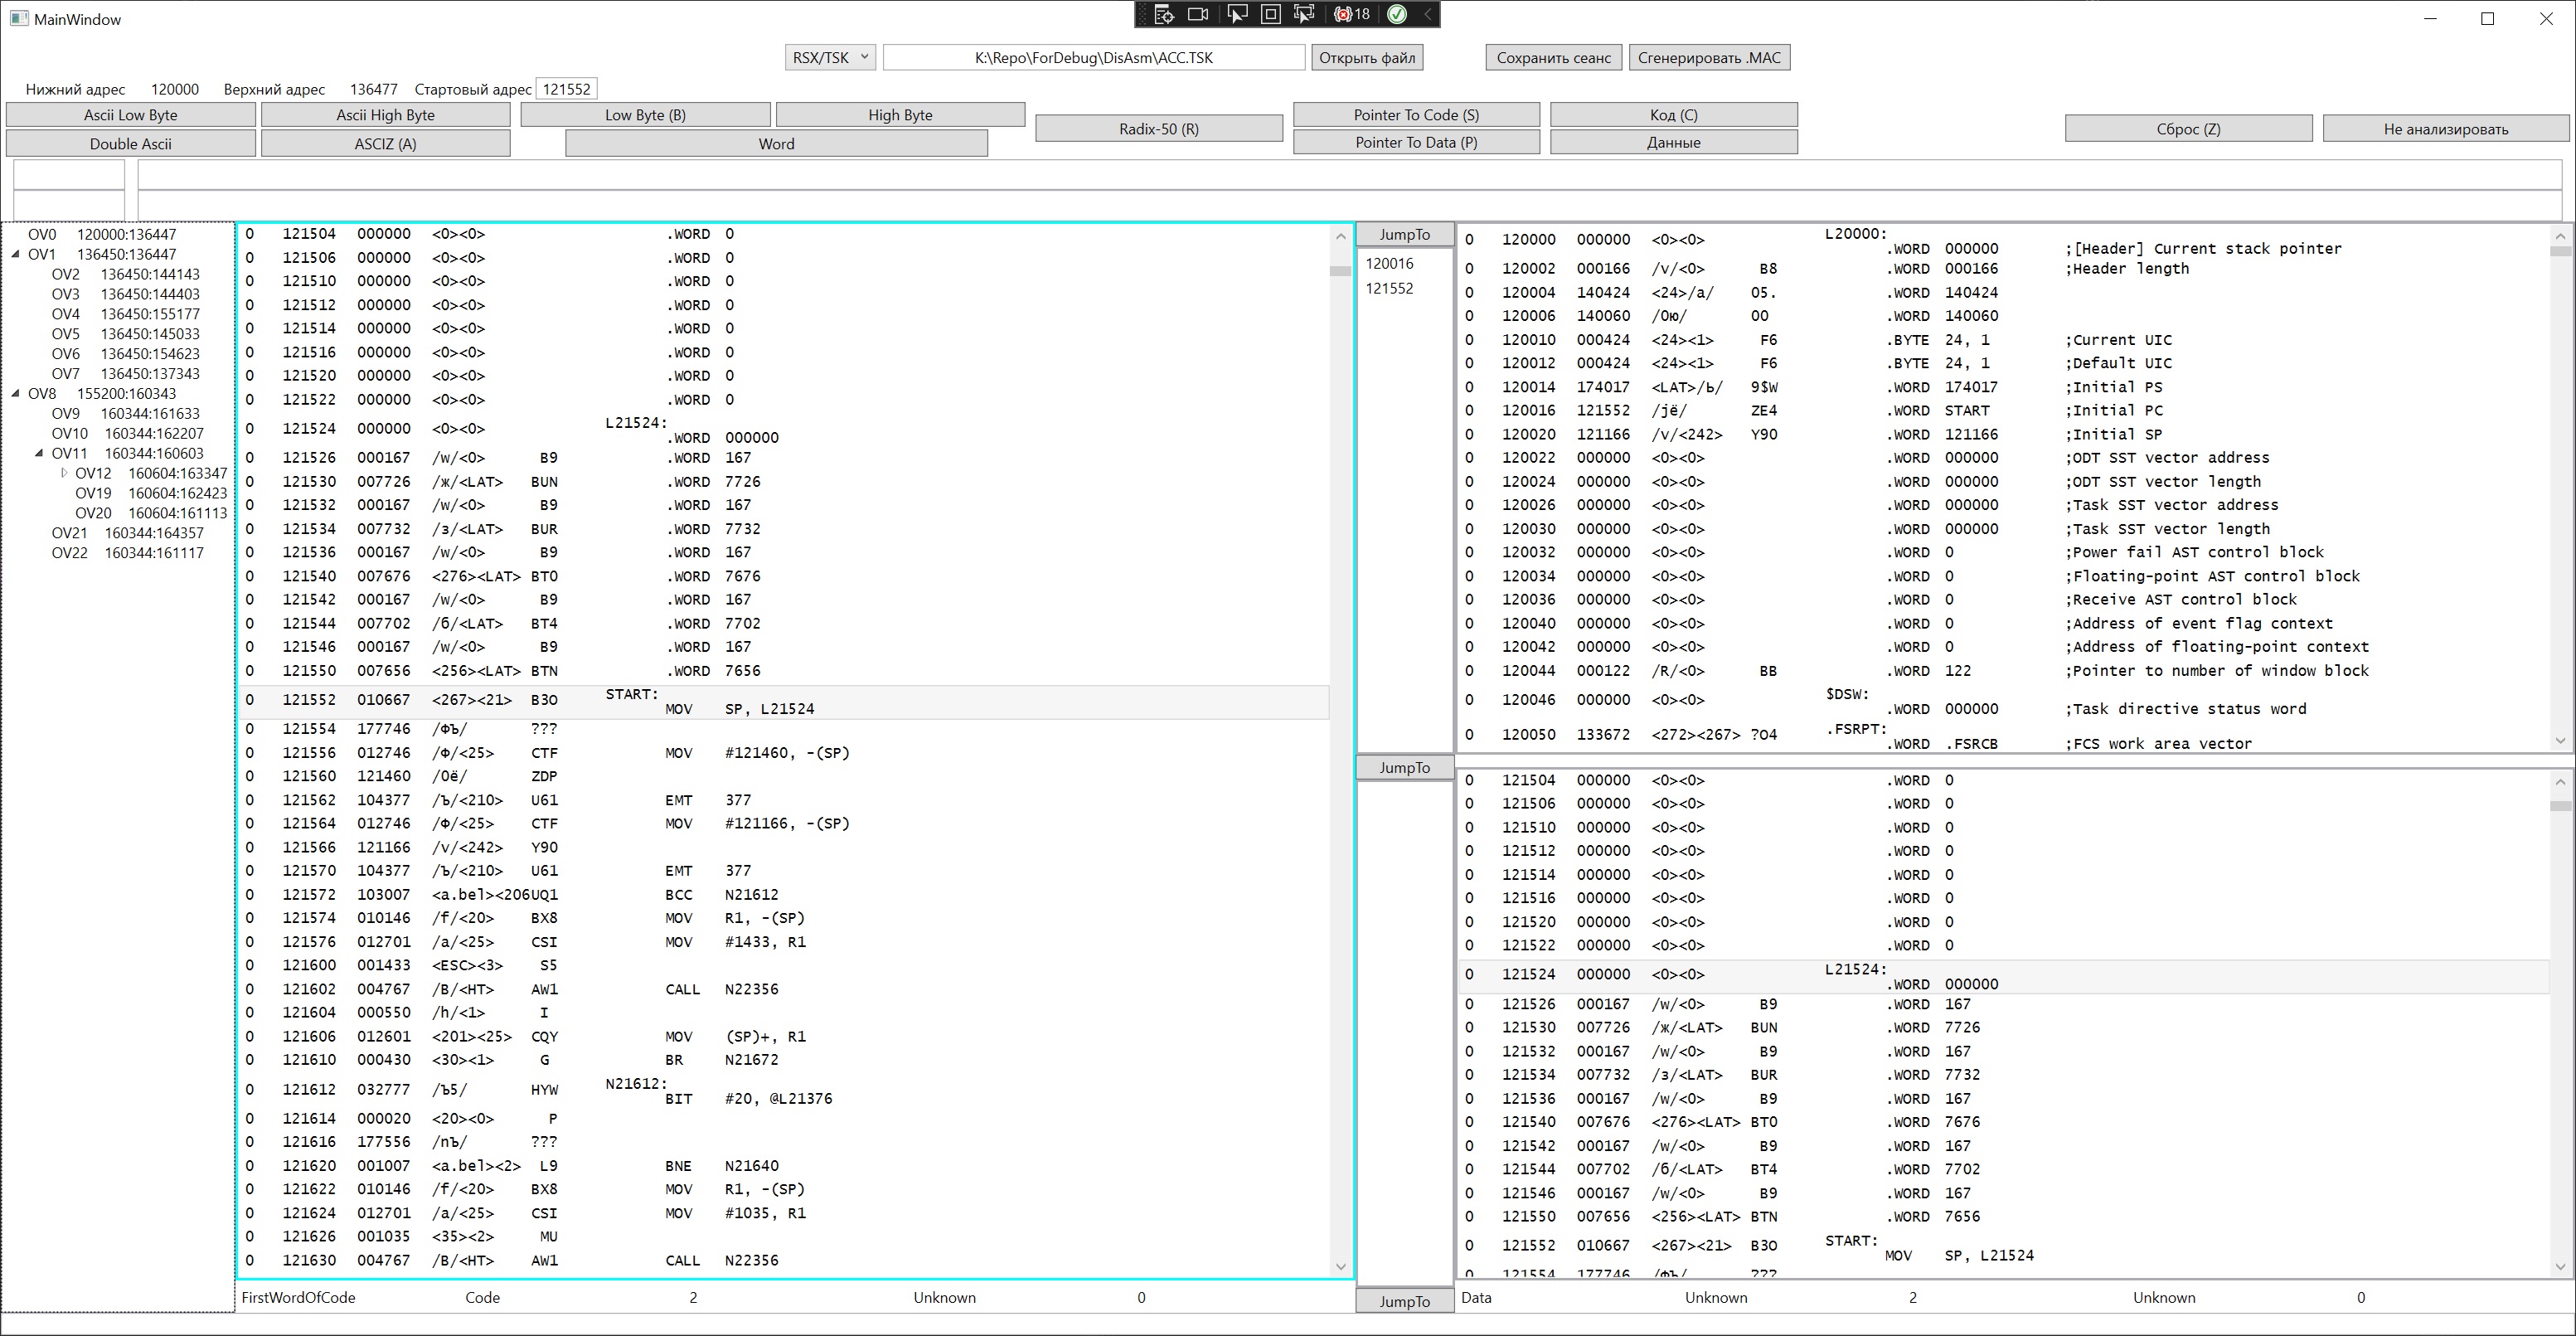Collapse the OV1 tree node
This screenshot has width=2576, height=1336.
tap(16, 254)
